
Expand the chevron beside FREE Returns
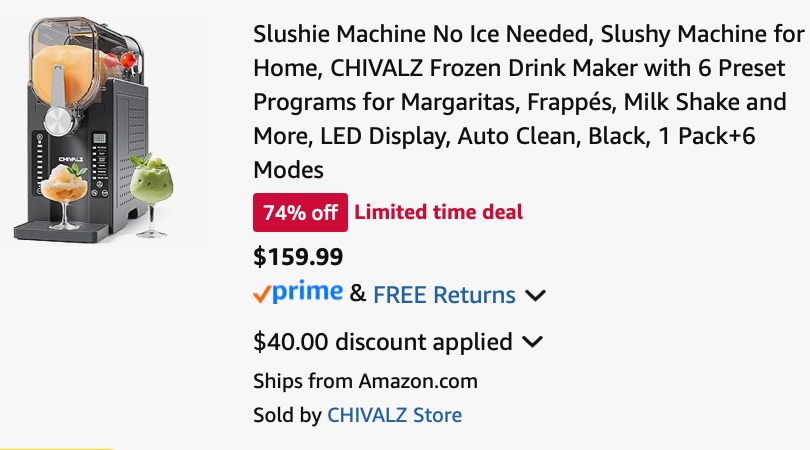coord(535,296)
